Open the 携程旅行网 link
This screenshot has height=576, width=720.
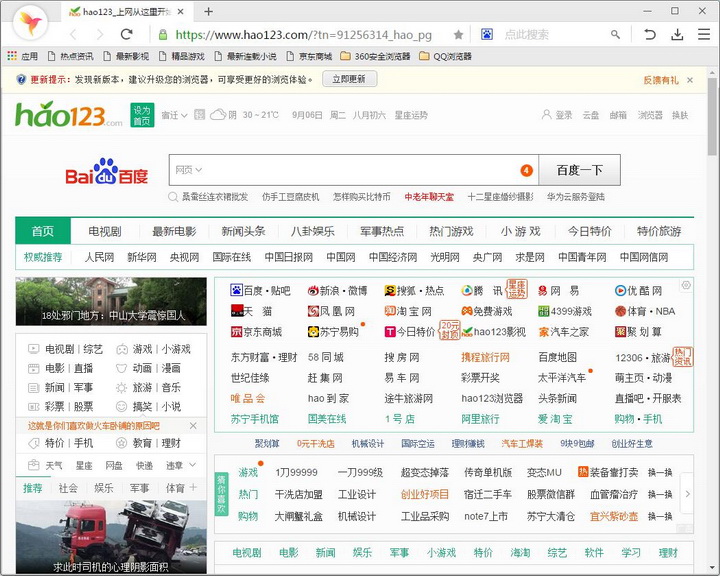pyautogui.click(x=485, y=357)
